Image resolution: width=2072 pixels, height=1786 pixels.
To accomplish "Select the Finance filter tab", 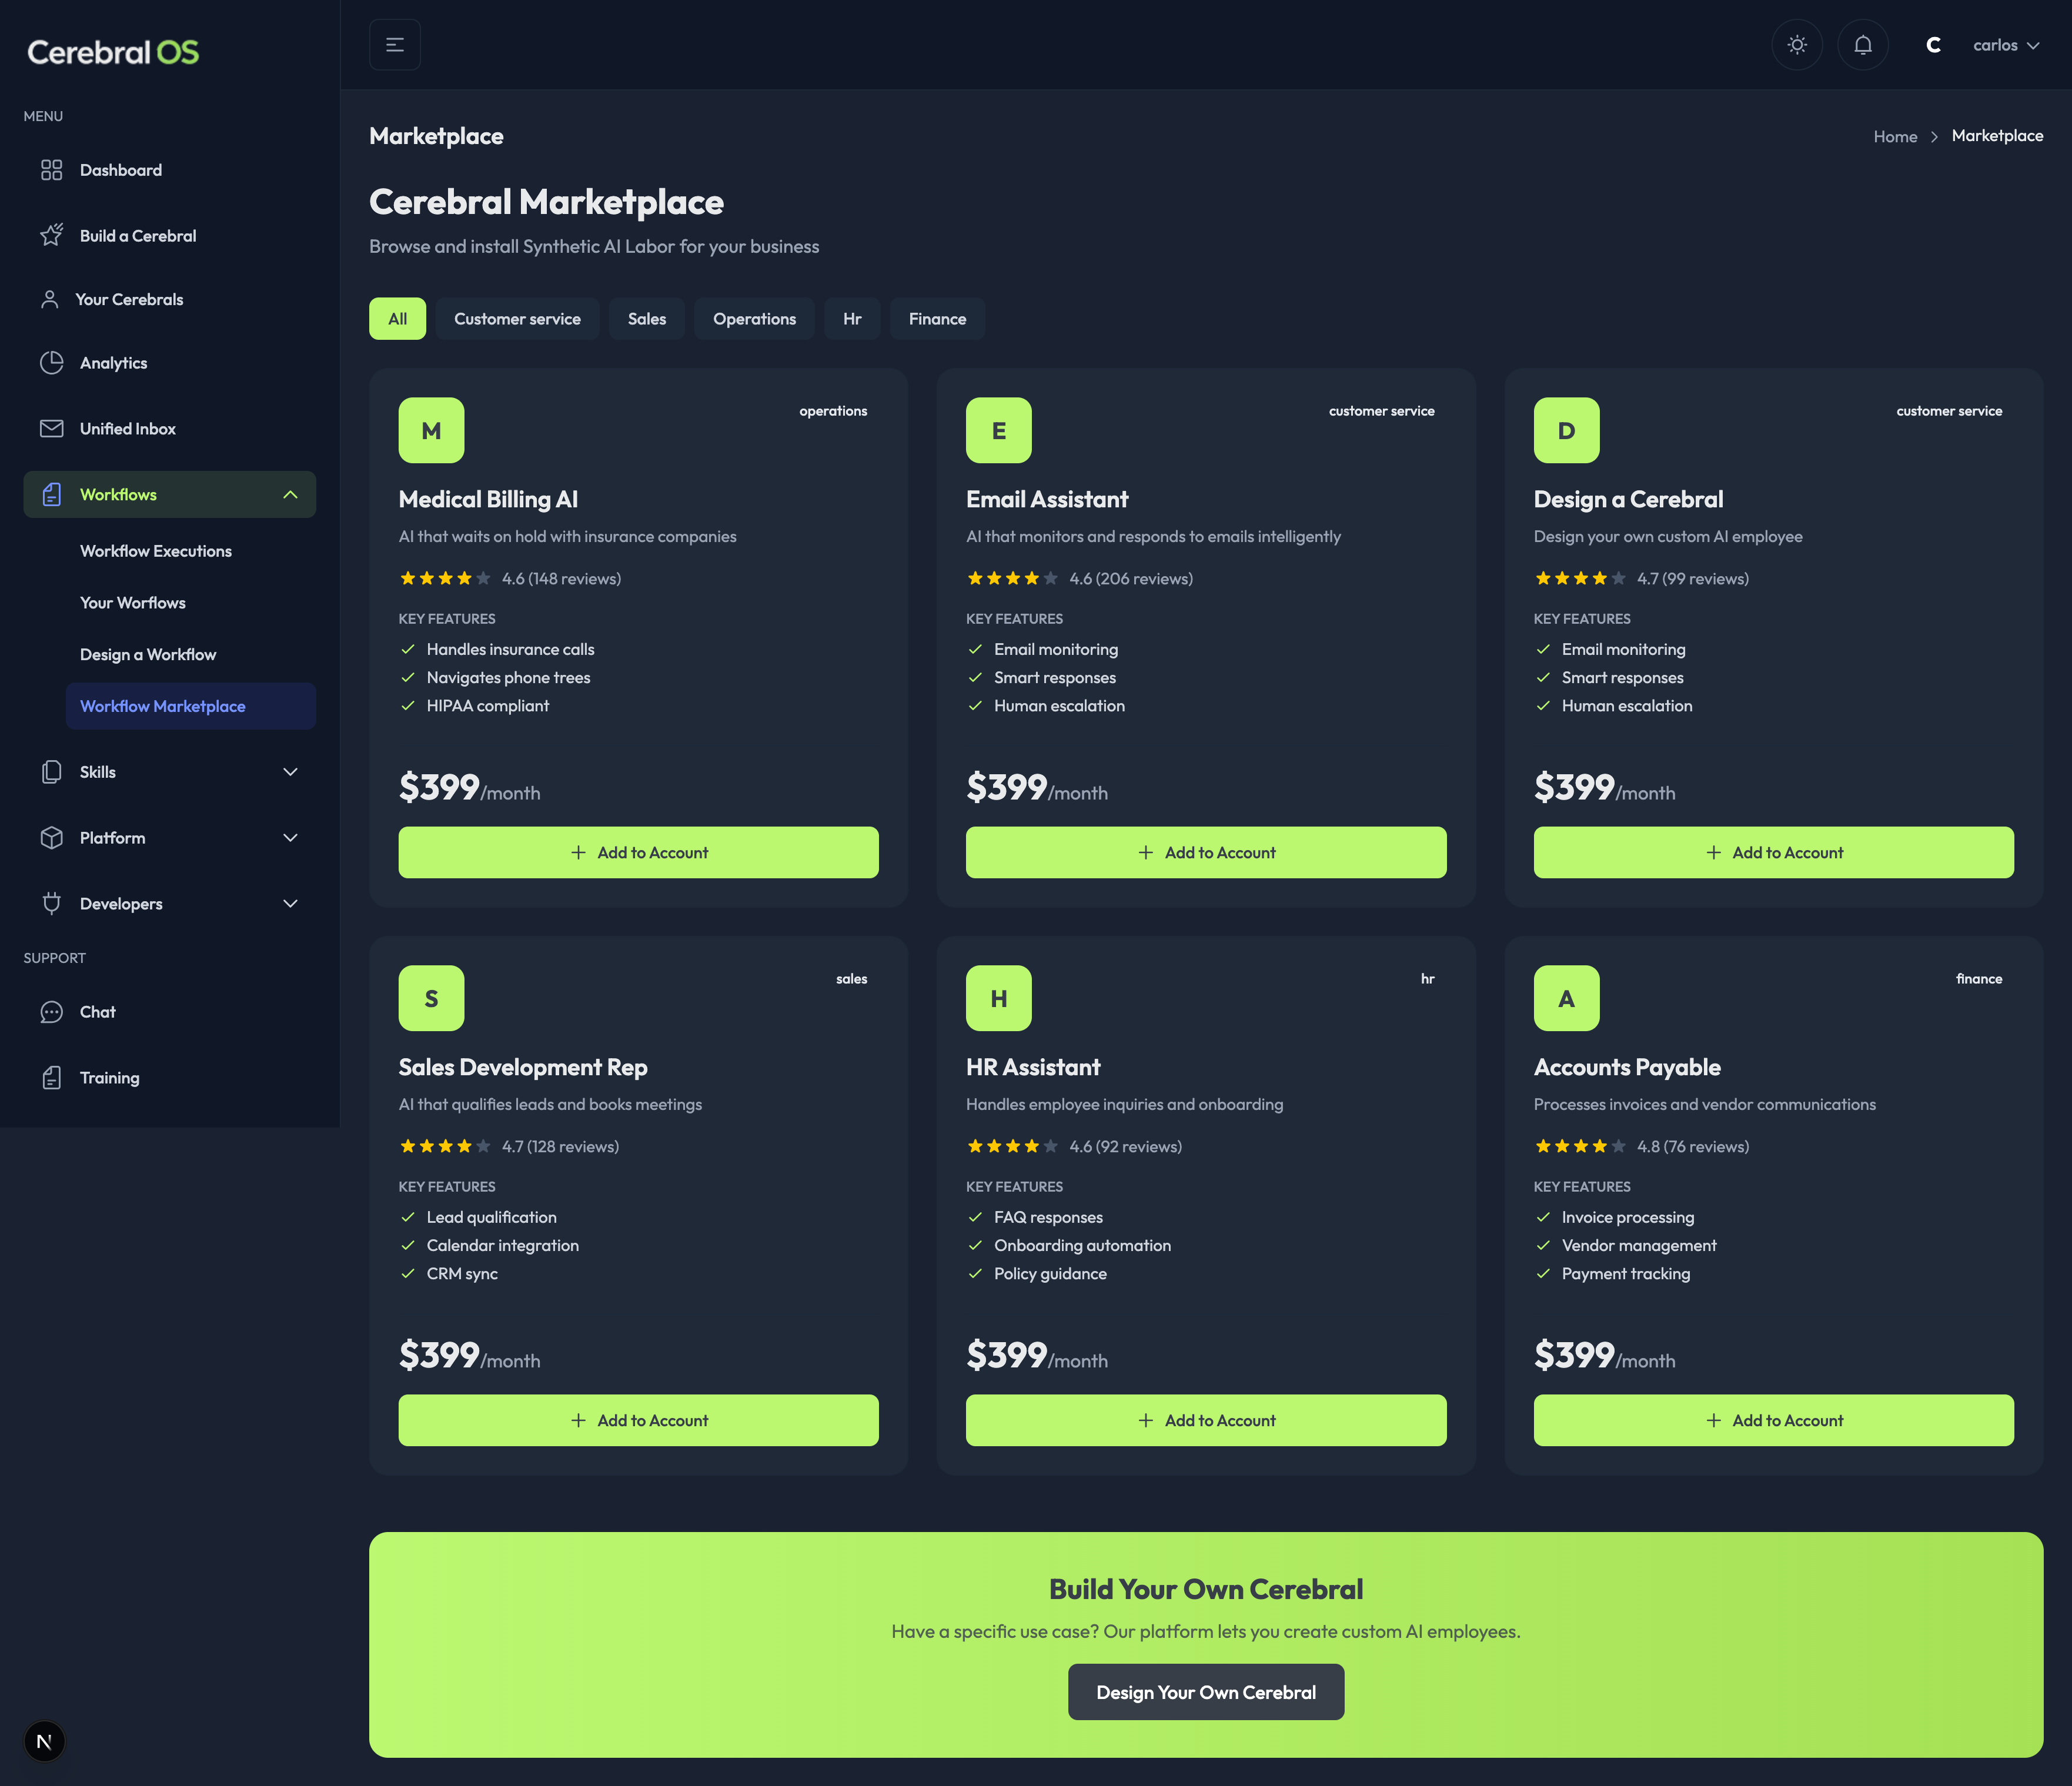I will click(937, 319).
